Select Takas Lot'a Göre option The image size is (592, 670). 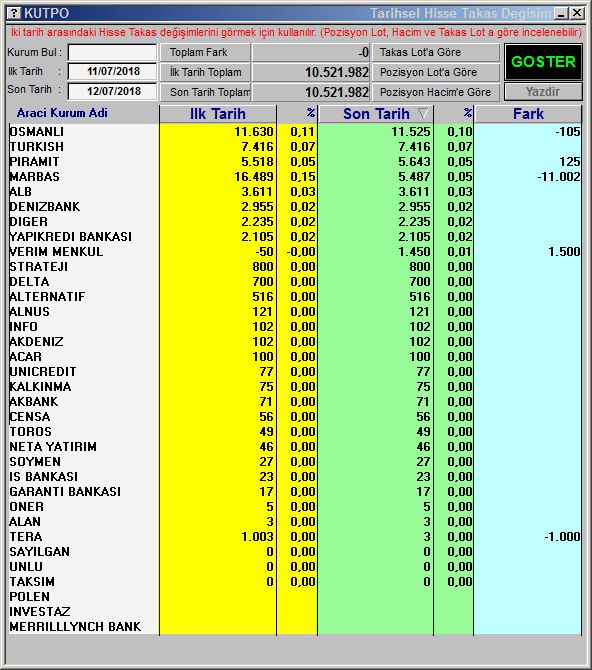(x=436, y=53)
